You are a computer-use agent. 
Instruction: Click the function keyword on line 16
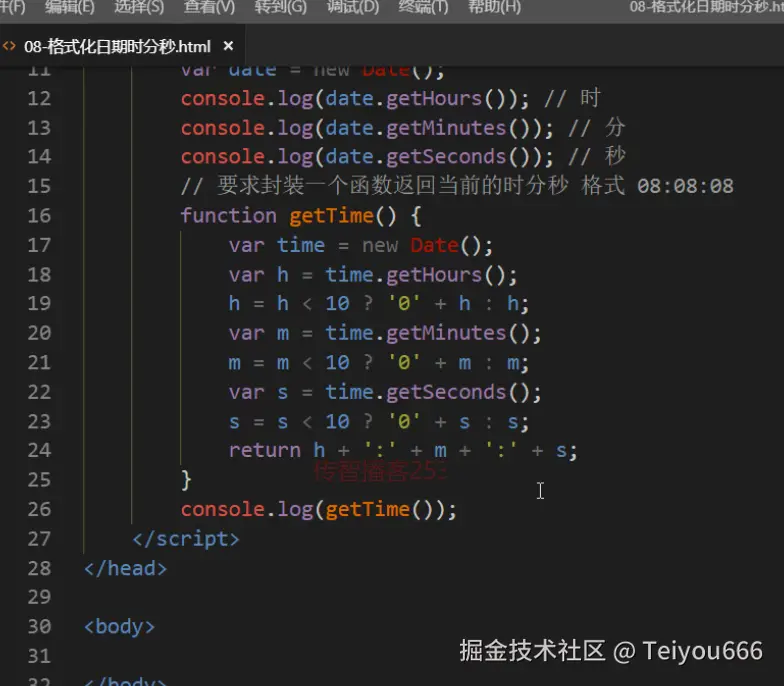click(x=228, y=216)
